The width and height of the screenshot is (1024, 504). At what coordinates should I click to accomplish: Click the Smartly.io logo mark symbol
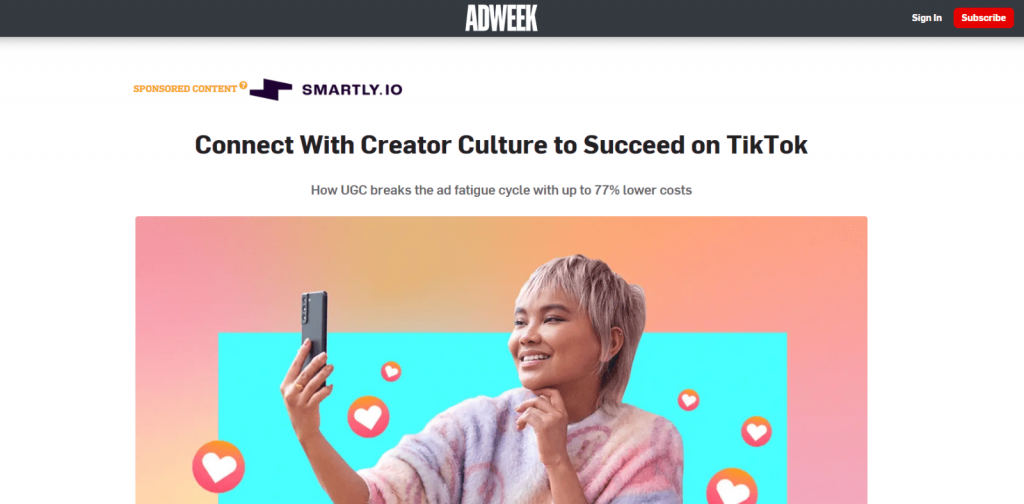(271, 89)
